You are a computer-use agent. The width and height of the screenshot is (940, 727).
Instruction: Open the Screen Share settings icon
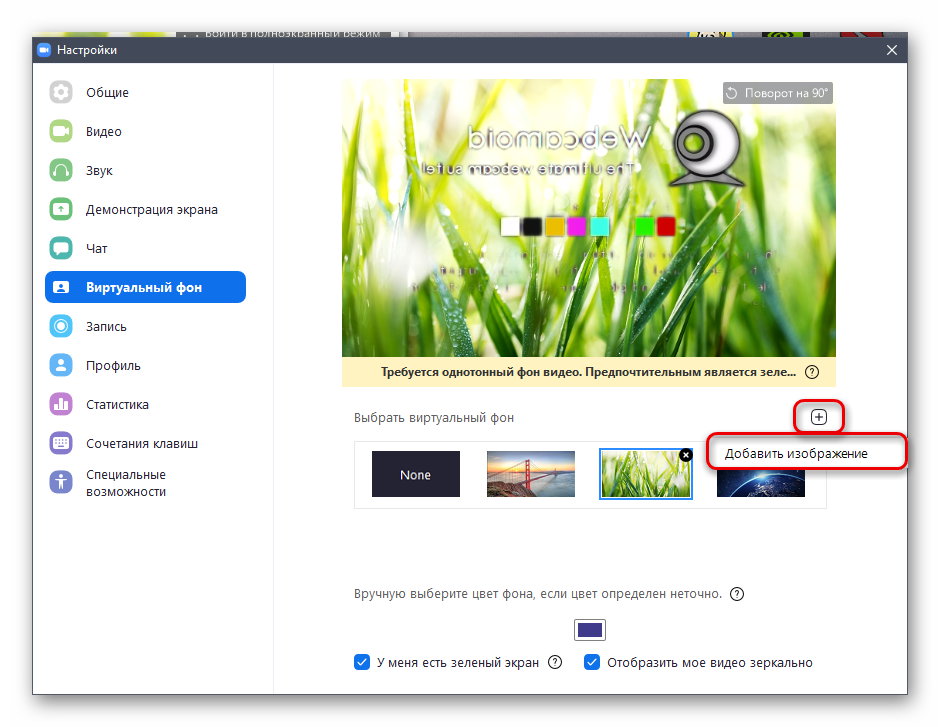point(61,210)
